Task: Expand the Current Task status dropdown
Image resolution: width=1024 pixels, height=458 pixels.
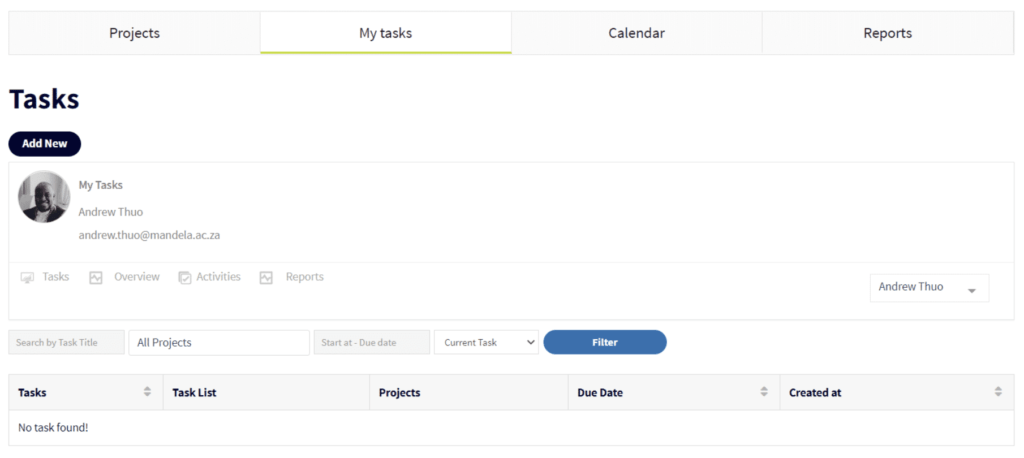Action: [486, 342]
